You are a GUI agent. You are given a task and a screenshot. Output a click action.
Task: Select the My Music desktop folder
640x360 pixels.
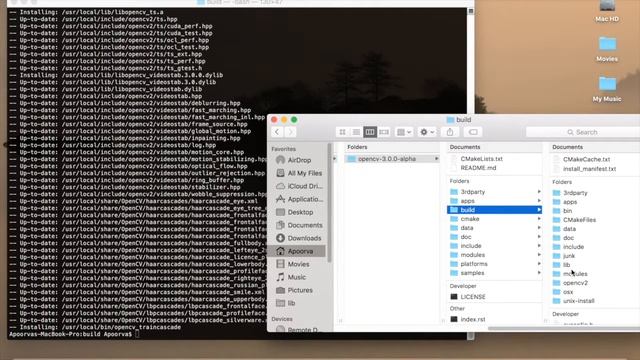[607, 89]
